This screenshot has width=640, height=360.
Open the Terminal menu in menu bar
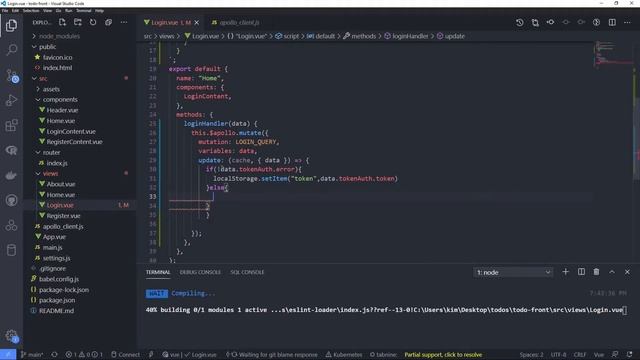tap(84, 11)
